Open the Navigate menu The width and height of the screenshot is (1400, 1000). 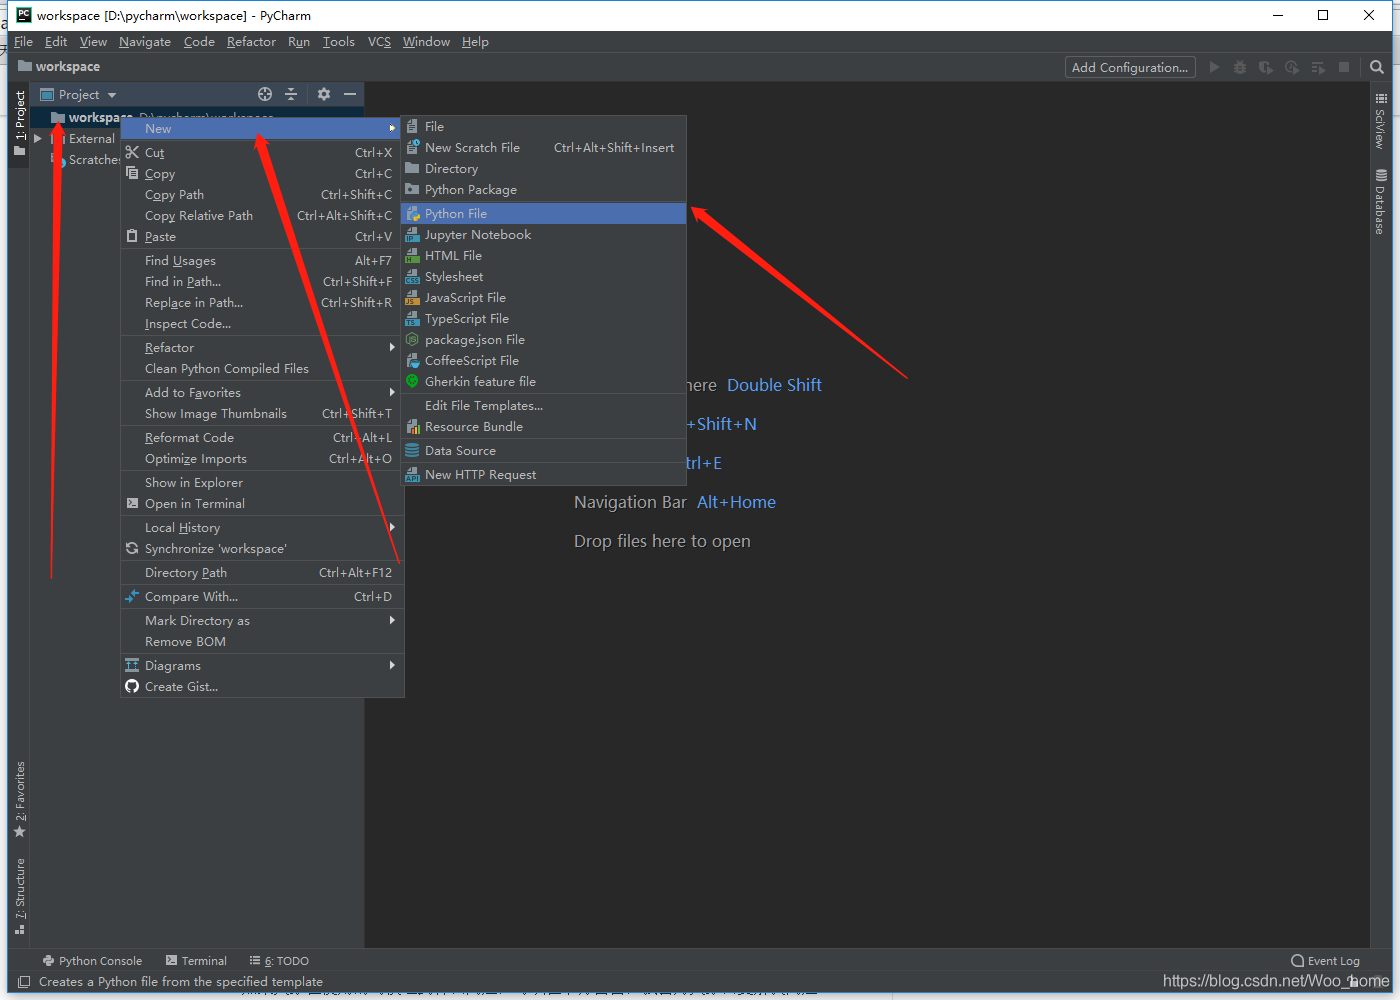(145, 42)
